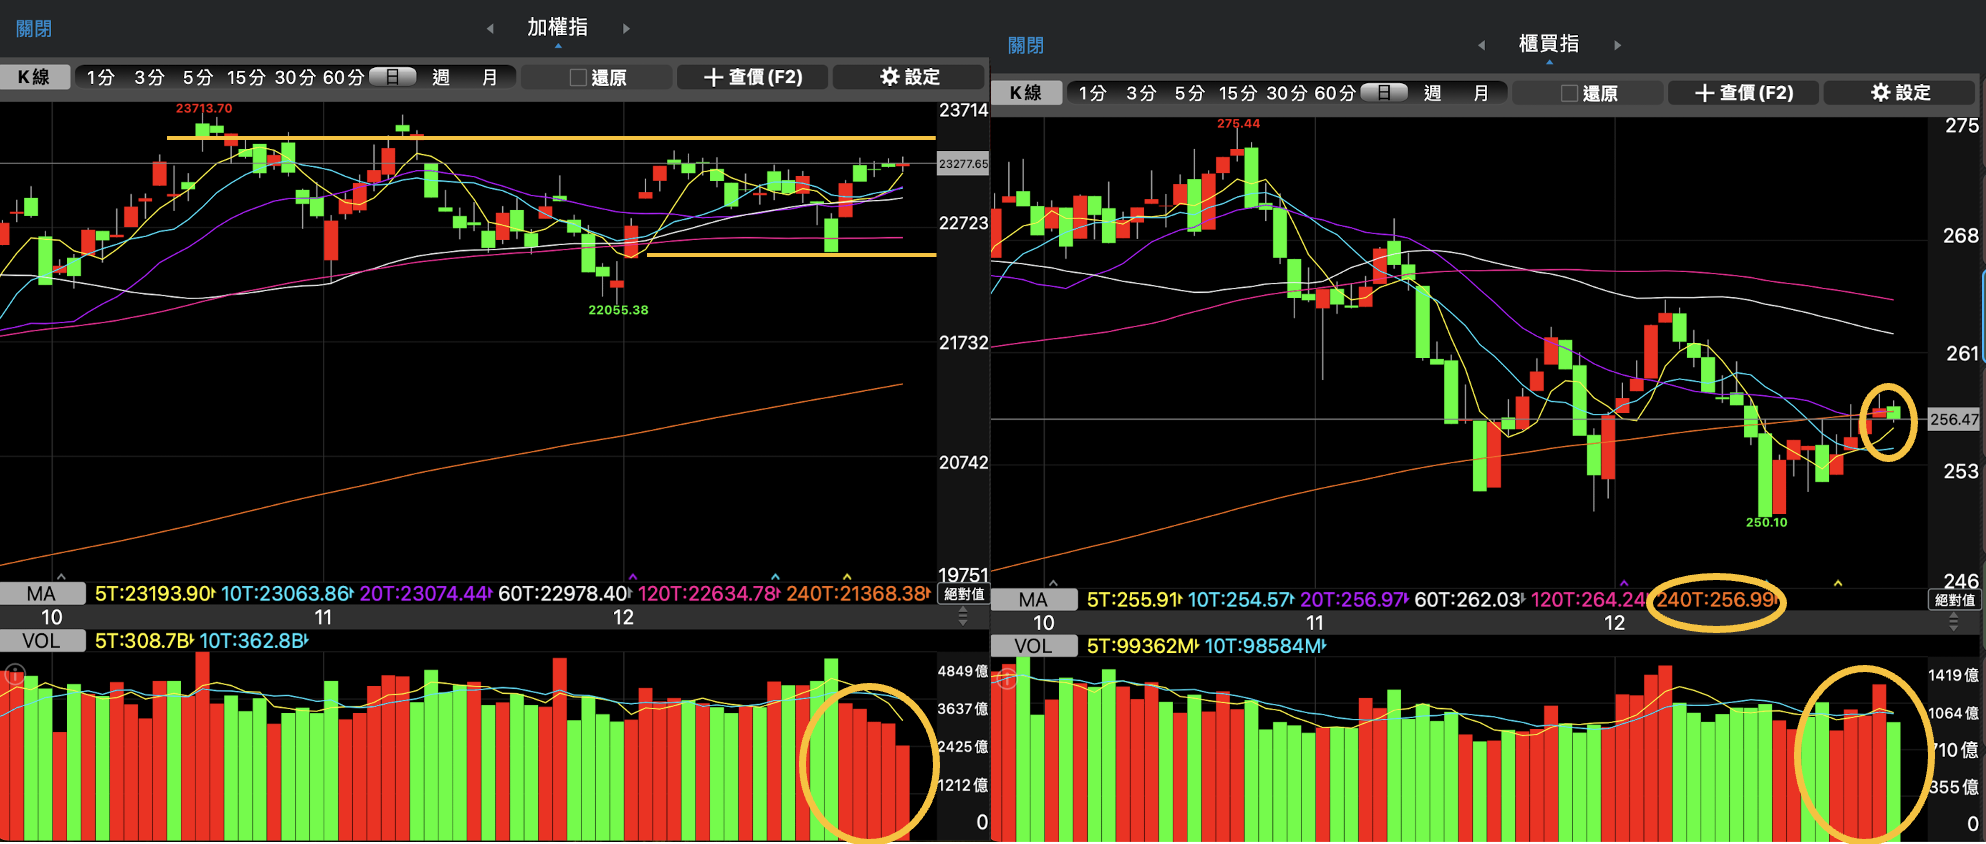Image resolution: width=1986 pixels, height=844 pixels.
Task: Open 設定 gear in 櫃買指 chart
Action: tap(1900, 93)
